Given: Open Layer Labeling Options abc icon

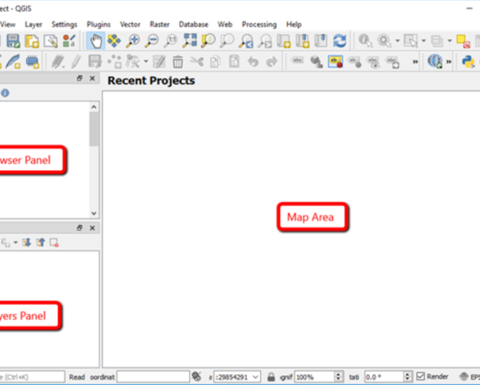Looking at the screenshot, I should coord(297,61).
